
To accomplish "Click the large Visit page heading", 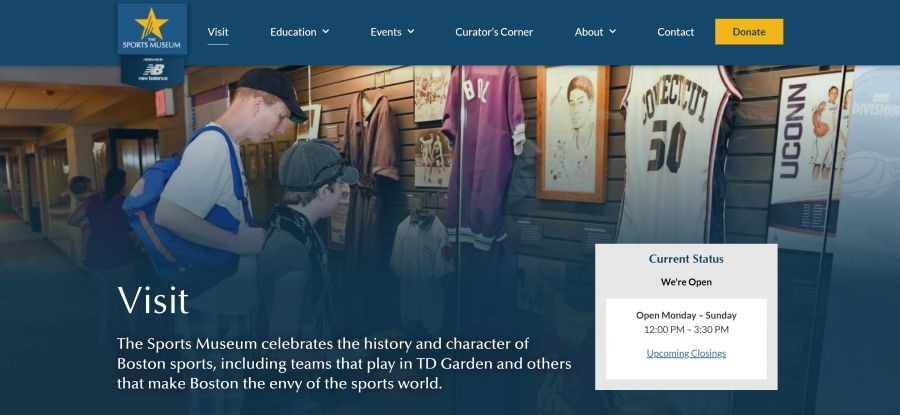I will pyautogui.click(x=153, y=300).
